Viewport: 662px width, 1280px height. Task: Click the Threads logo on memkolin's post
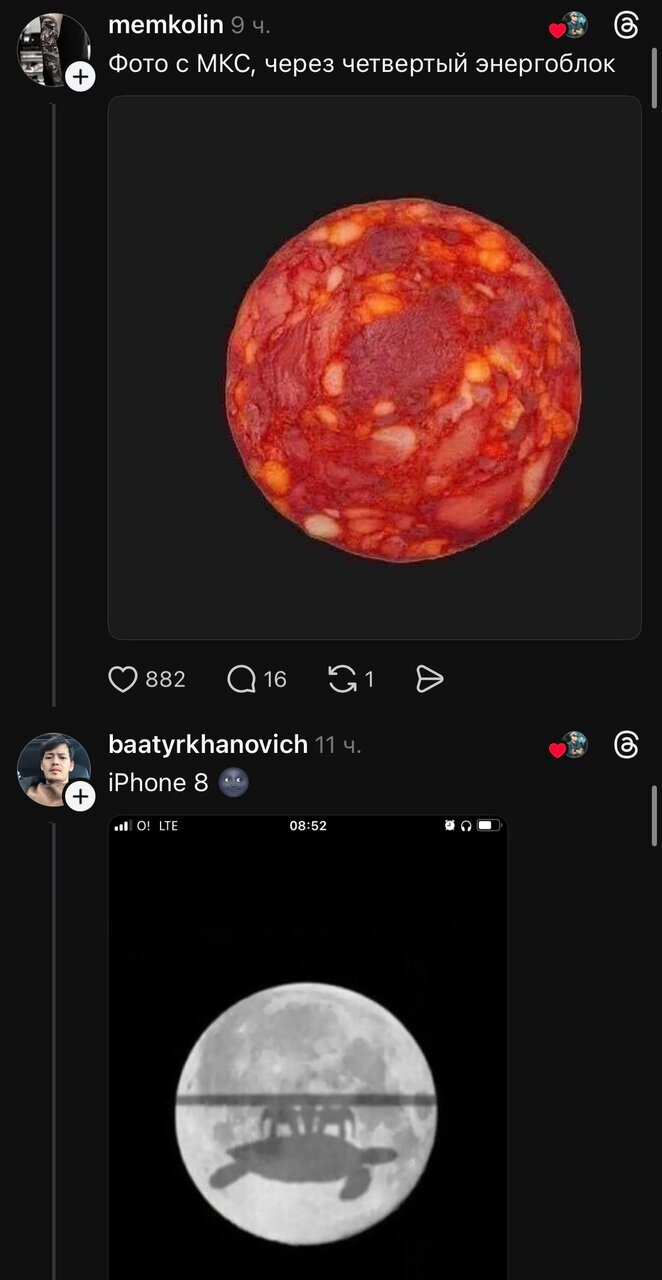627,26
